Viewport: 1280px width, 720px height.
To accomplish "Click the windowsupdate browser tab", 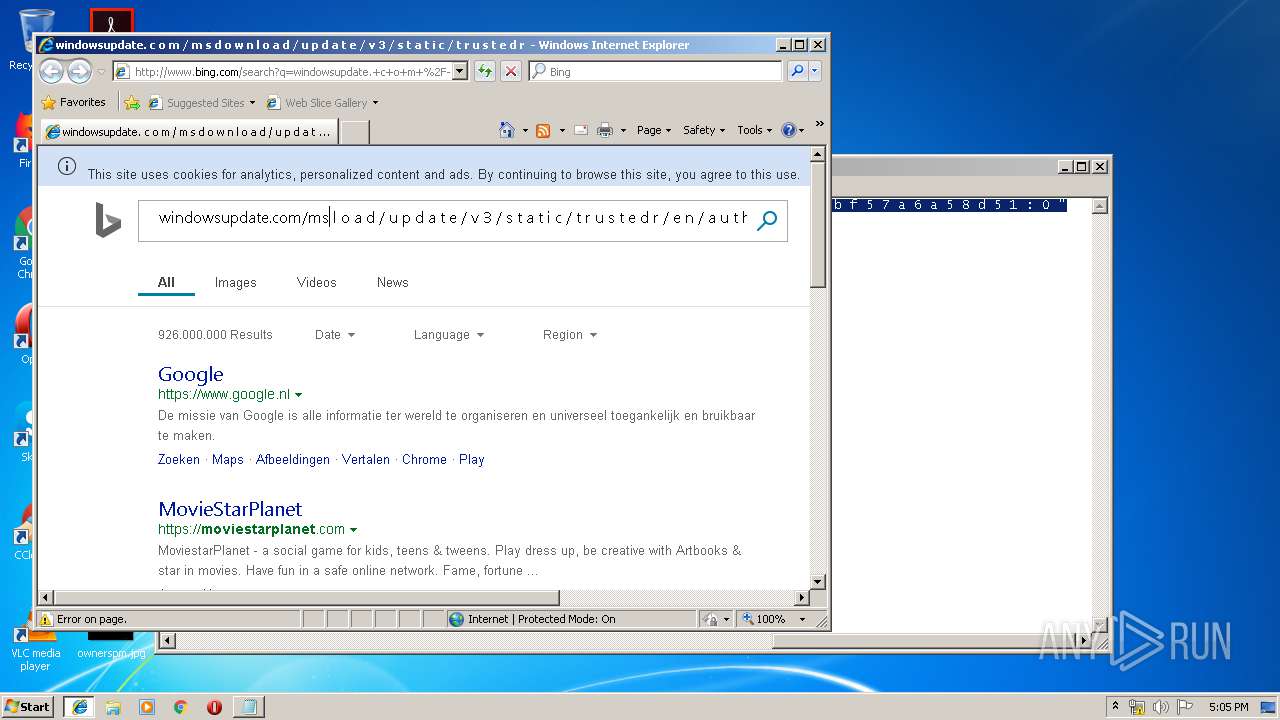I will click(189, 131).
